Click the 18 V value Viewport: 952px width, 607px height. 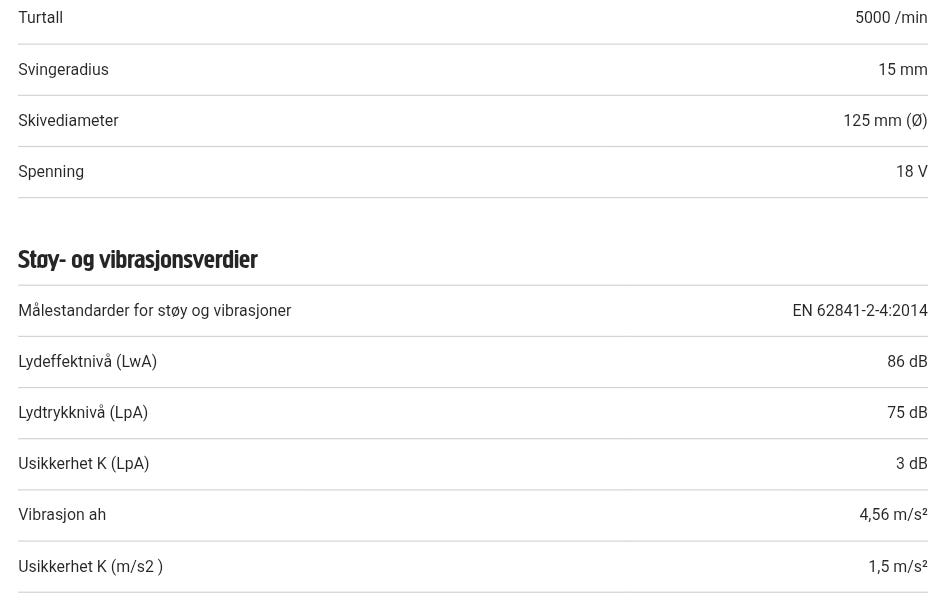click(x=911, y=172)
